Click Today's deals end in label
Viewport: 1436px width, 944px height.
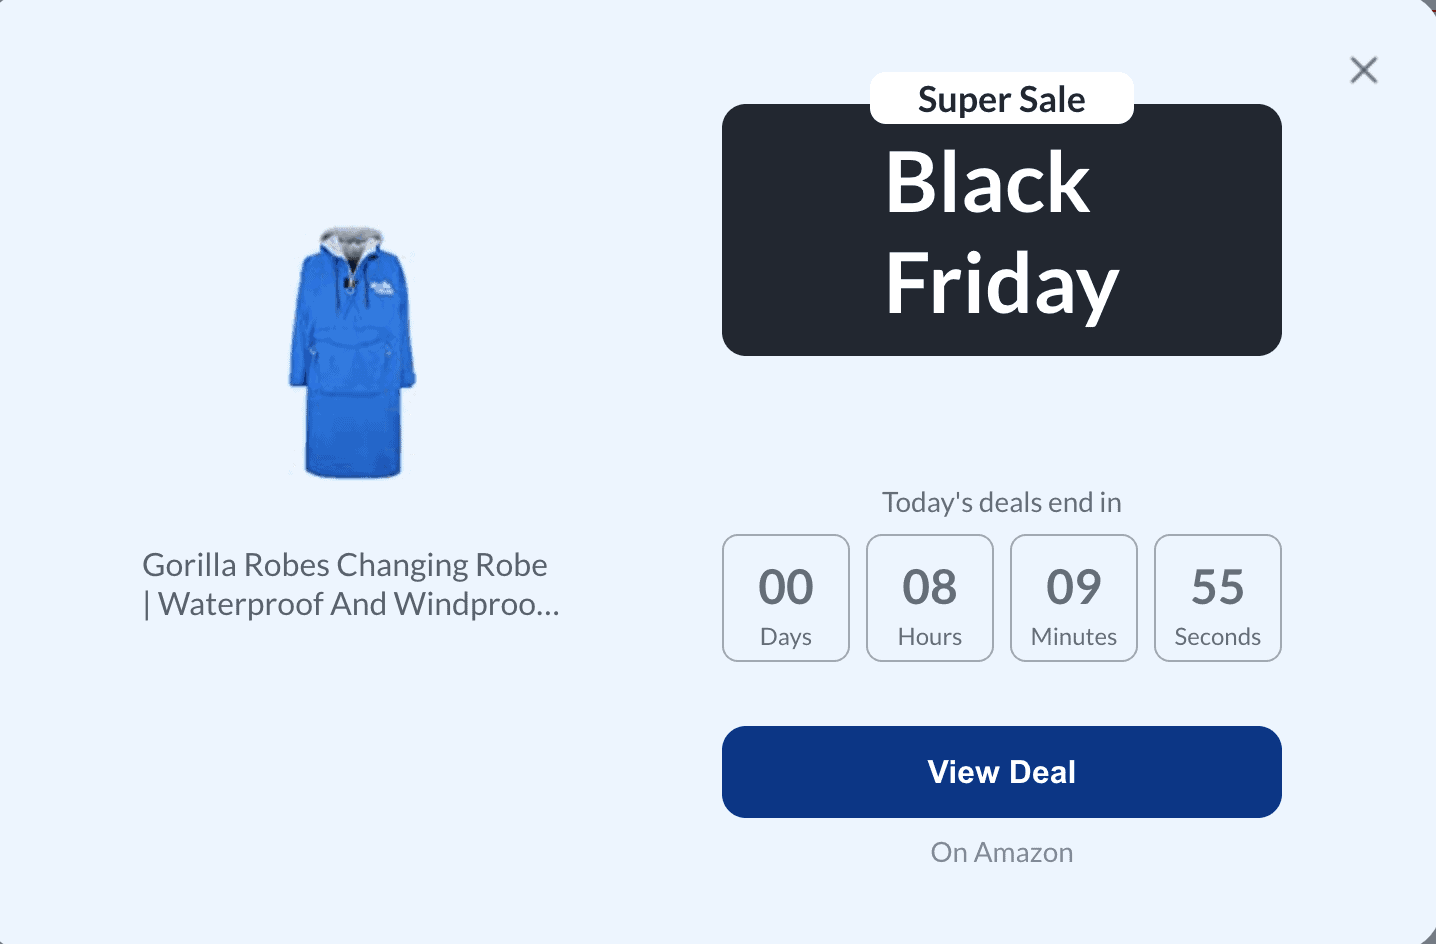(1001, 502)
